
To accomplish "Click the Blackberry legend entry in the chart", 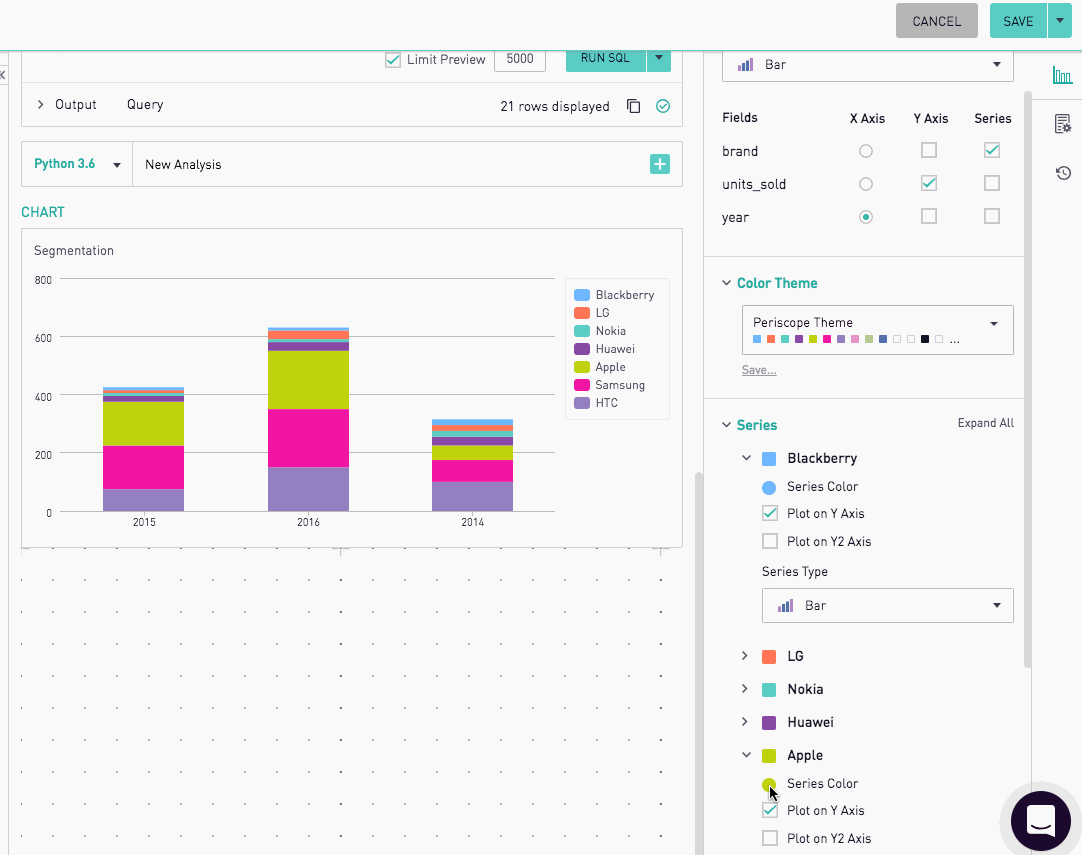I will coord(614,295).
